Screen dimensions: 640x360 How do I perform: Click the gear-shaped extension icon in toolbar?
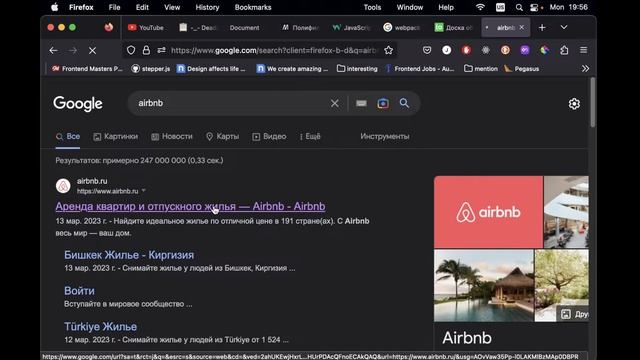coord(486,50)
